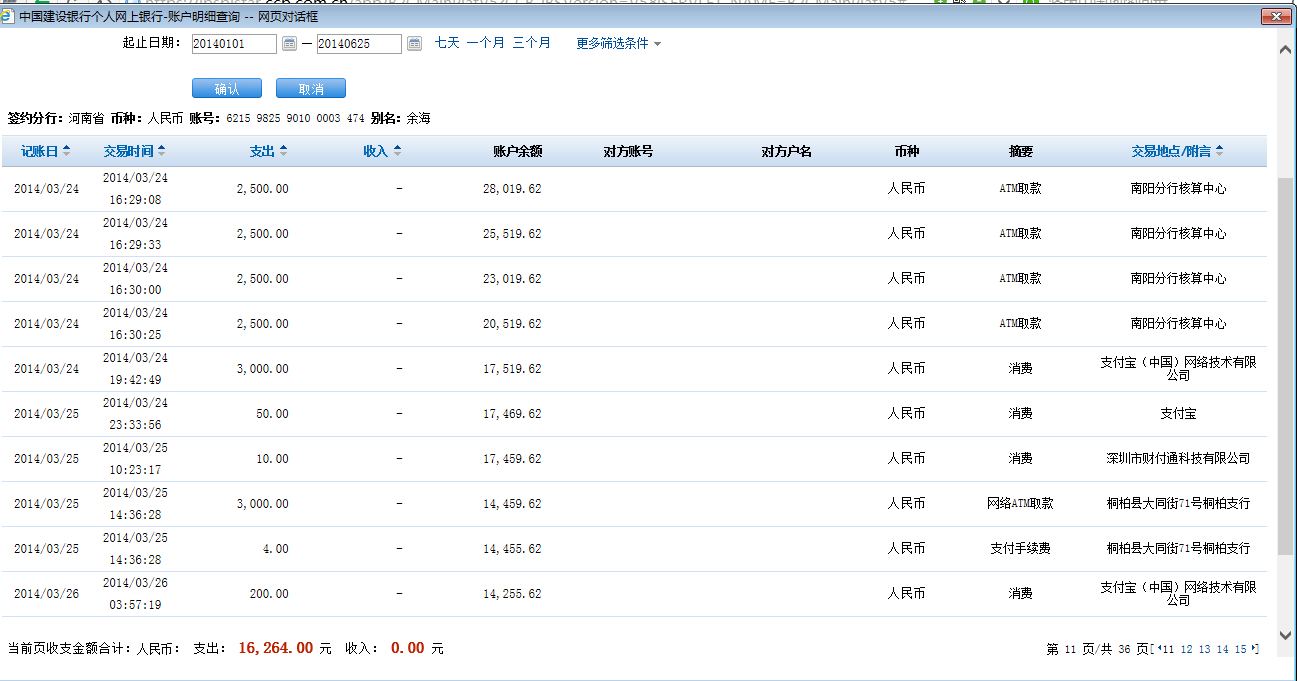Select the 三个月 quick date range
Image resolution: width=1297 pixels, height=681 pixels.
(531, 43)
